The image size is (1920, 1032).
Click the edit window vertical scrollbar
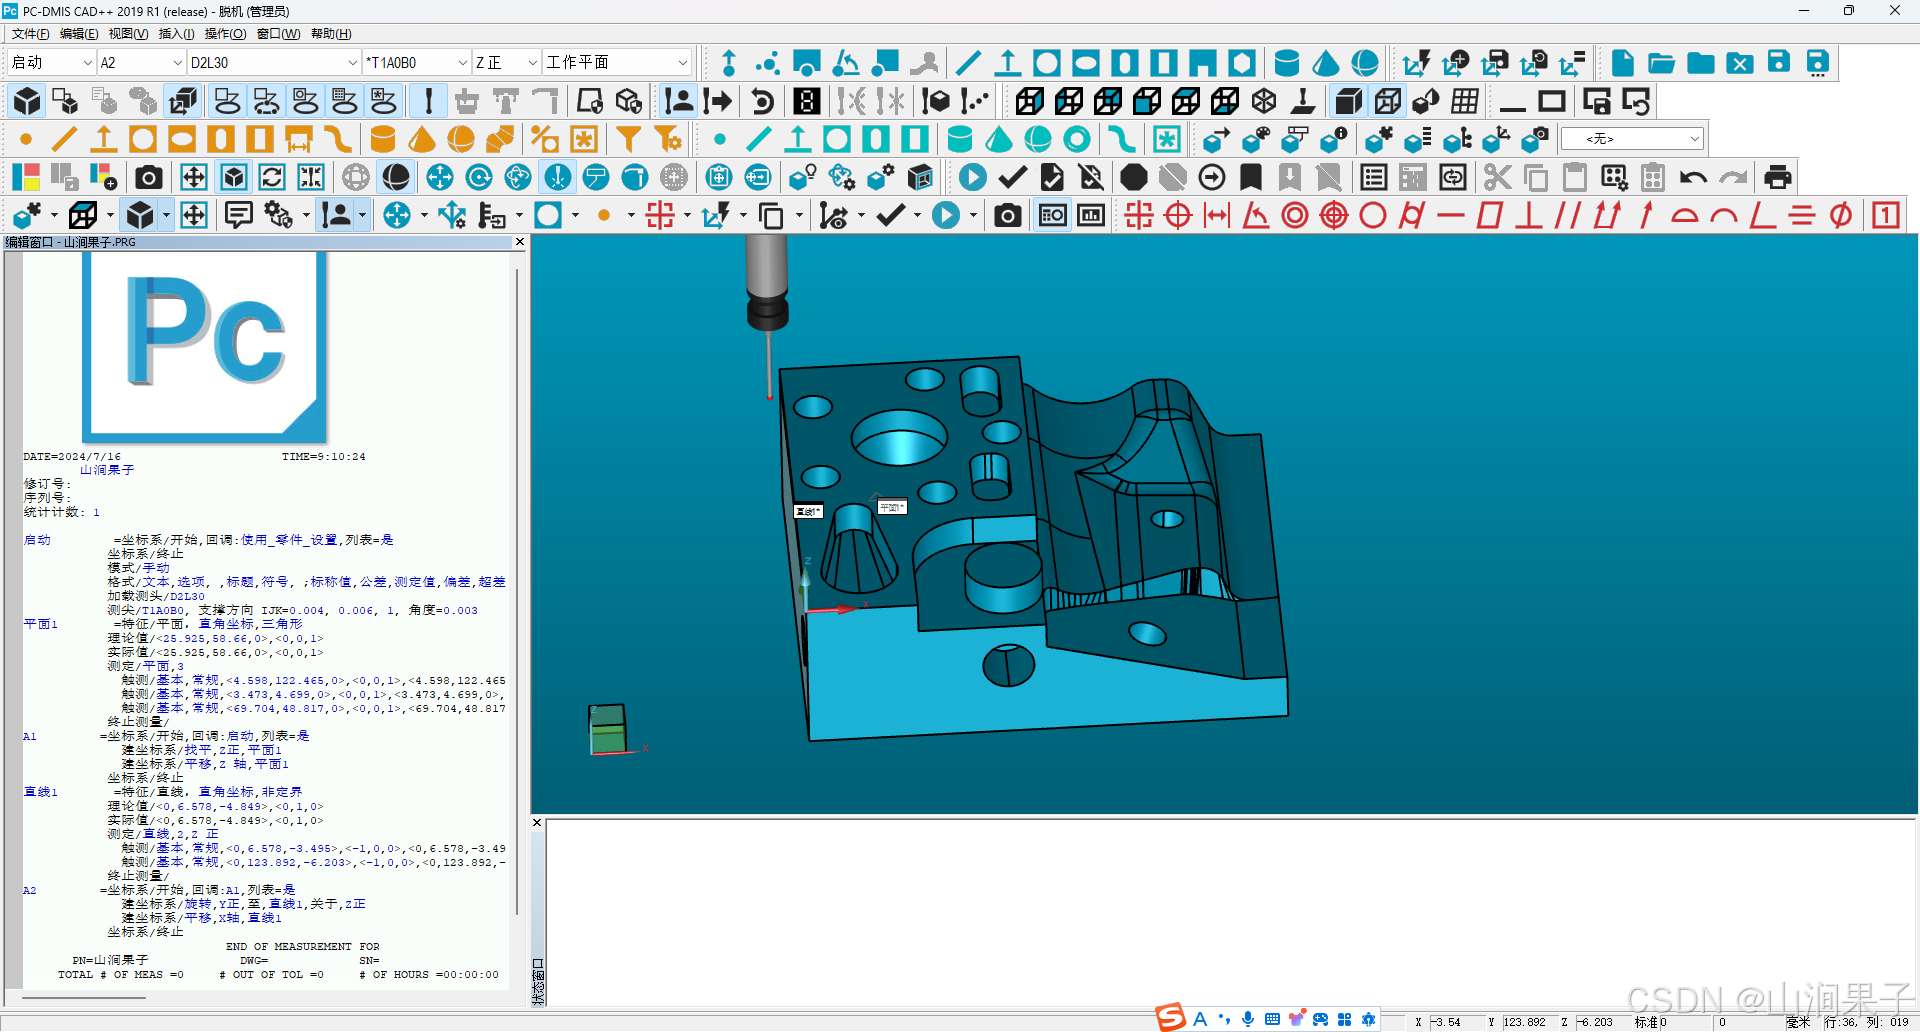(517, 590)
